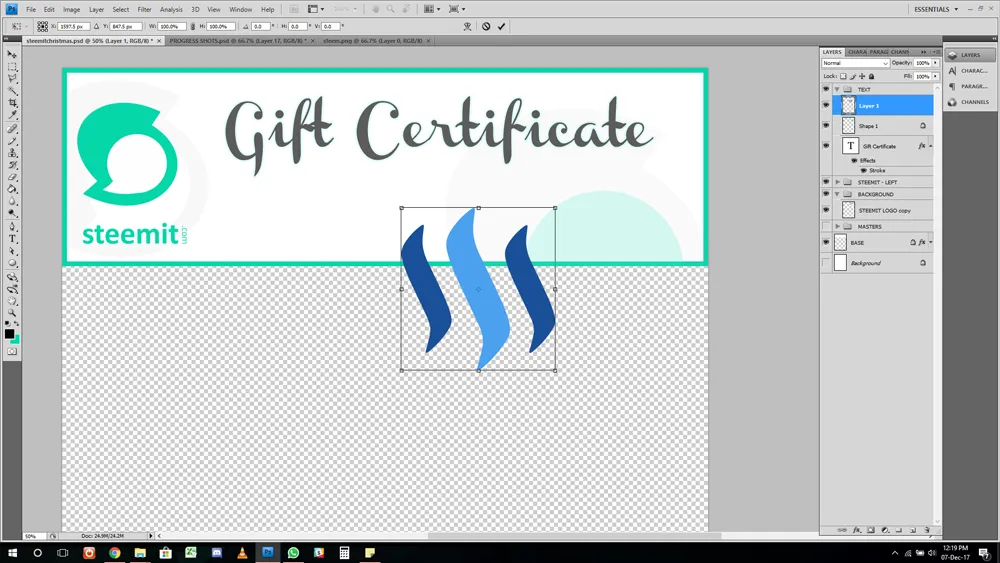
Task: Click the W width percentage field
Action: 171,27
